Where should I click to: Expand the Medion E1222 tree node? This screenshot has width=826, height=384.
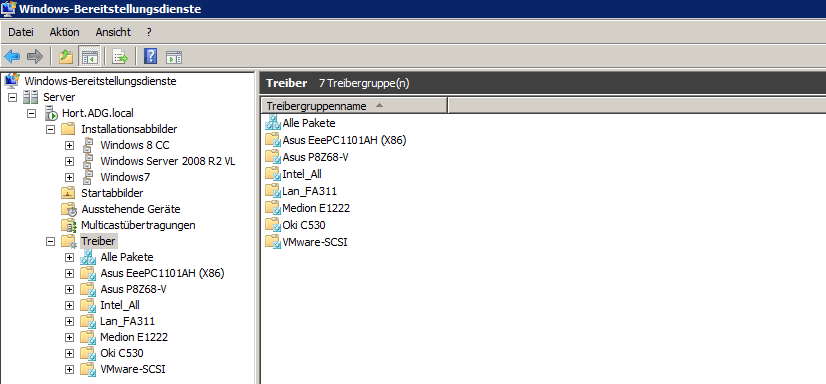(x=70, y=337)
